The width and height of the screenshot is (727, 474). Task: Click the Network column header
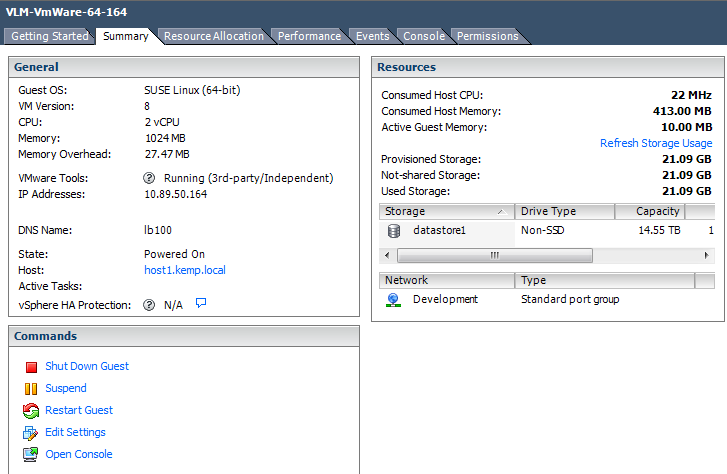[x=446, y=281]
